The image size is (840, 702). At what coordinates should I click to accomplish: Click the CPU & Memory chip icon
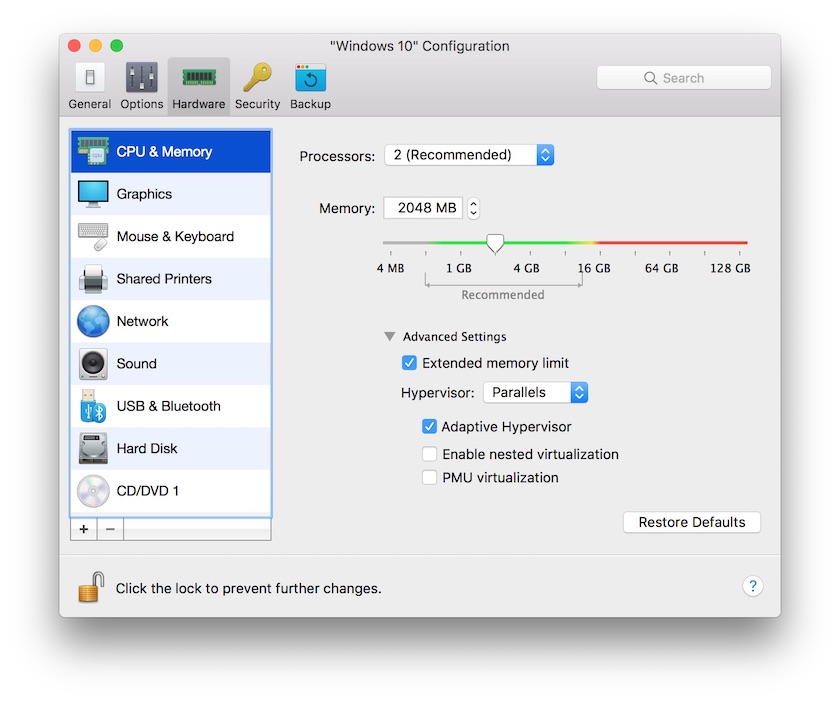point(93,152)
